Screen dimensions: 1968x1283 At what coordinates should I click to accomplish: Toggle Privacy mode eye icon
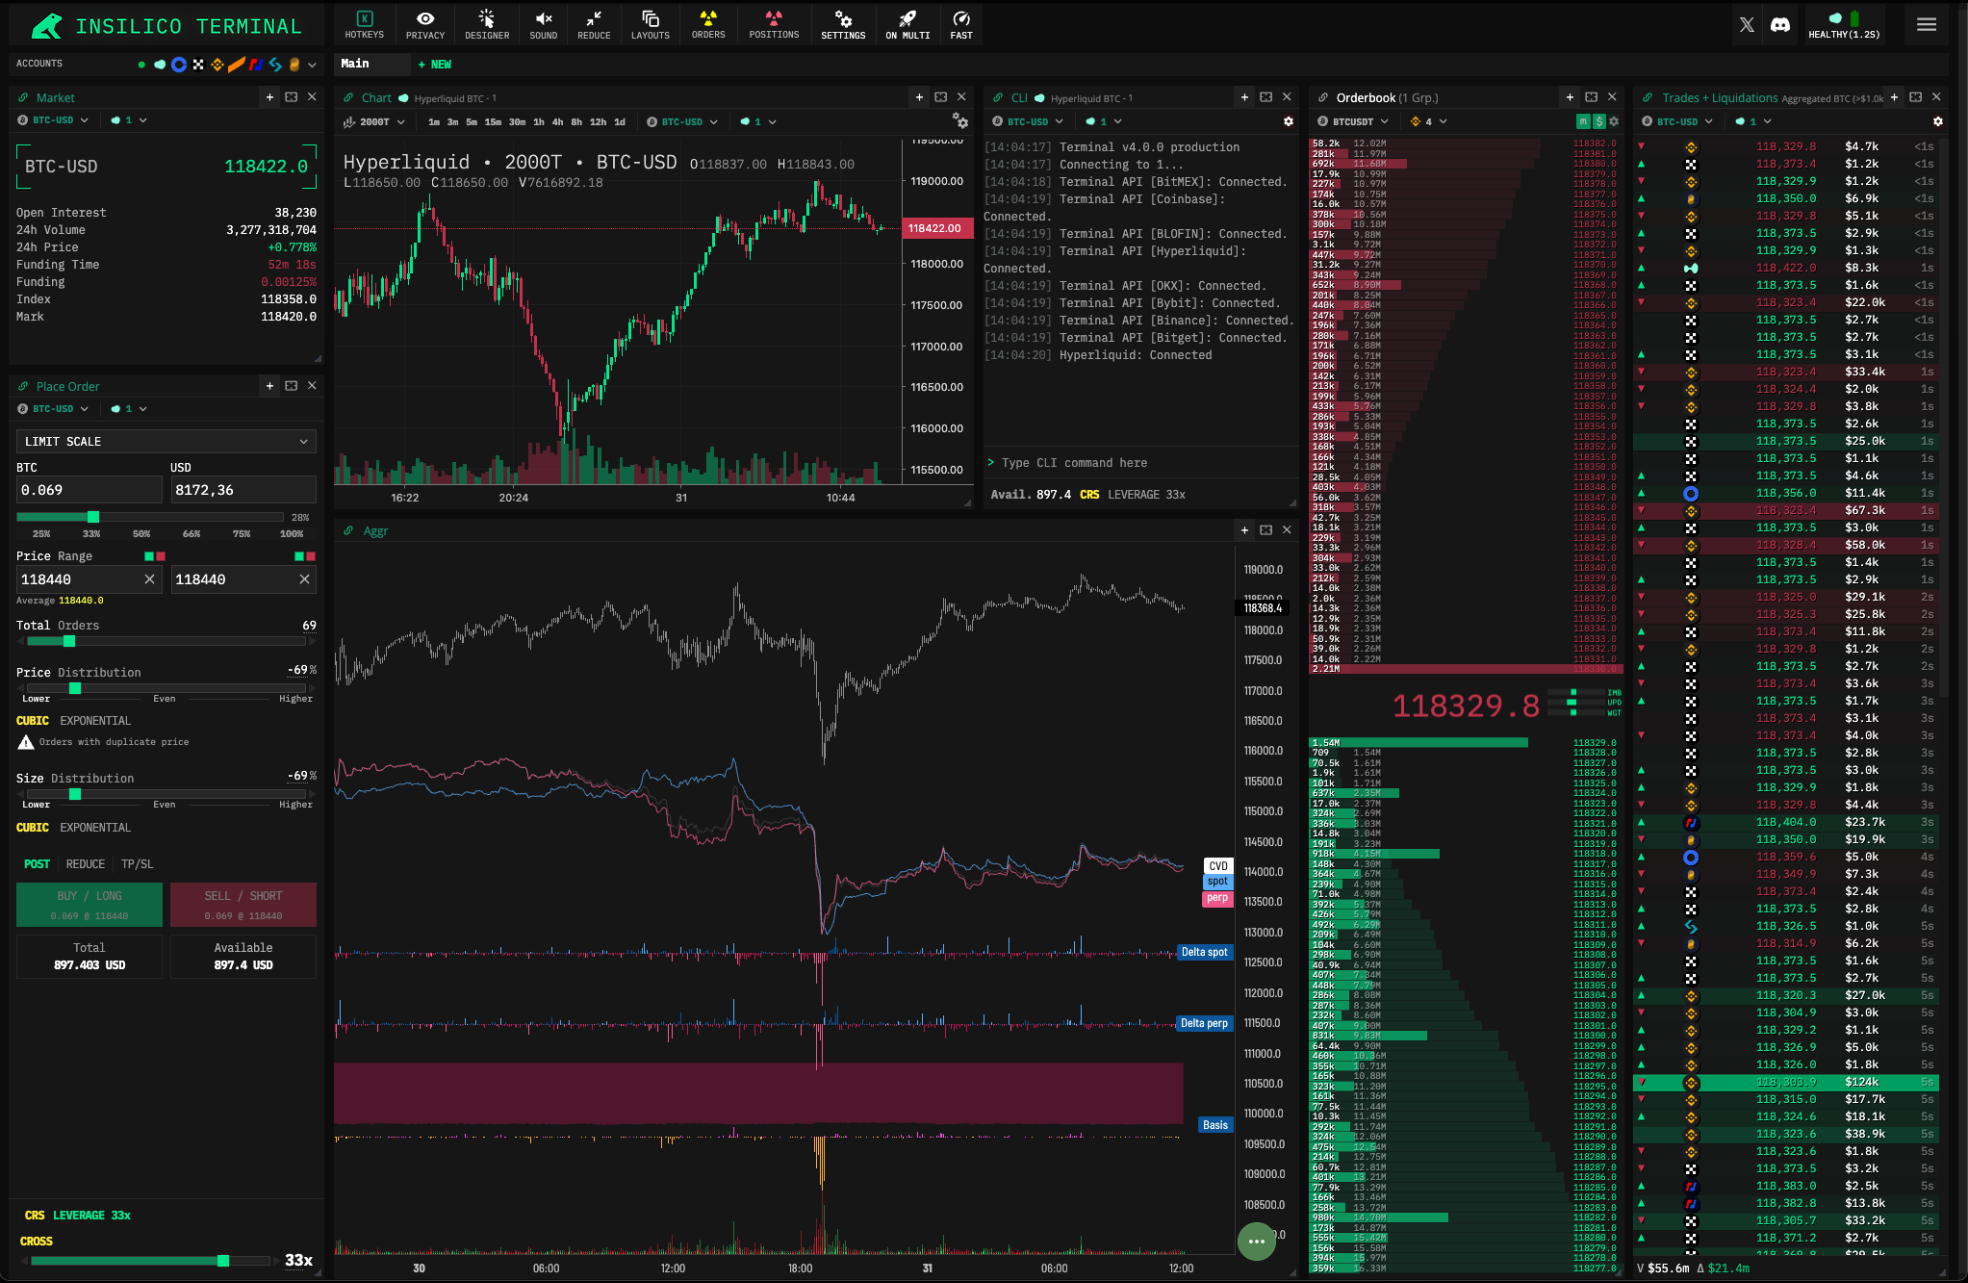click(425, 24)
